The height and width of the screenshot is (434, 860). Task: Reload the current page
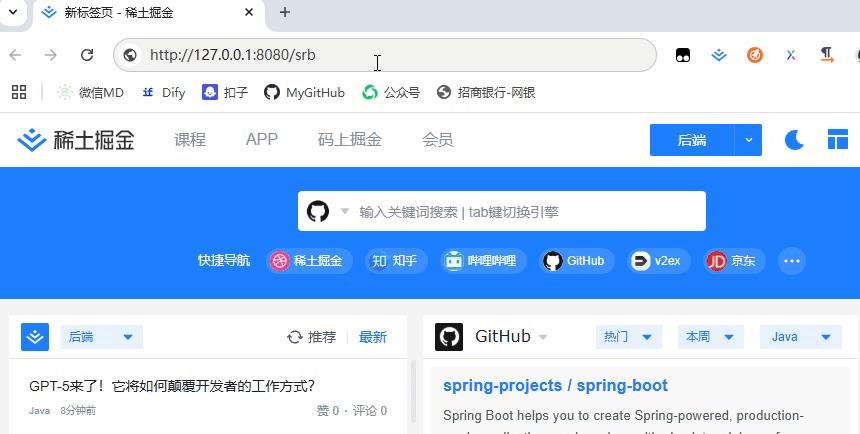pyautogui.click(x=87, y=55)
